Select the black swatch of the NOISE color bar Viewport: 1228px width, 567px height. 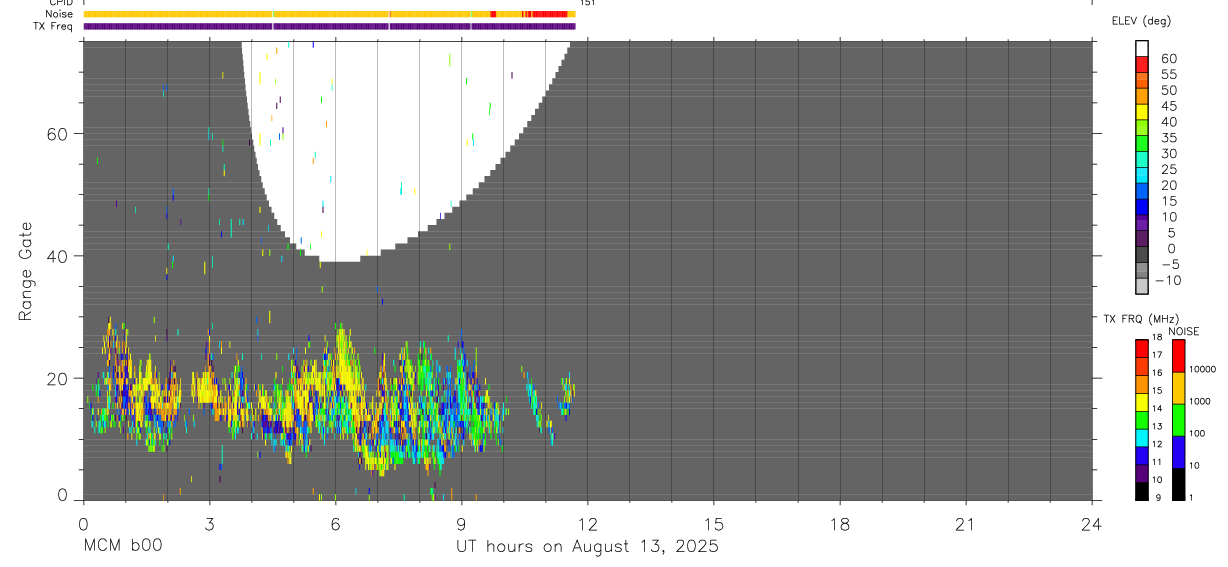point(1178,484)
